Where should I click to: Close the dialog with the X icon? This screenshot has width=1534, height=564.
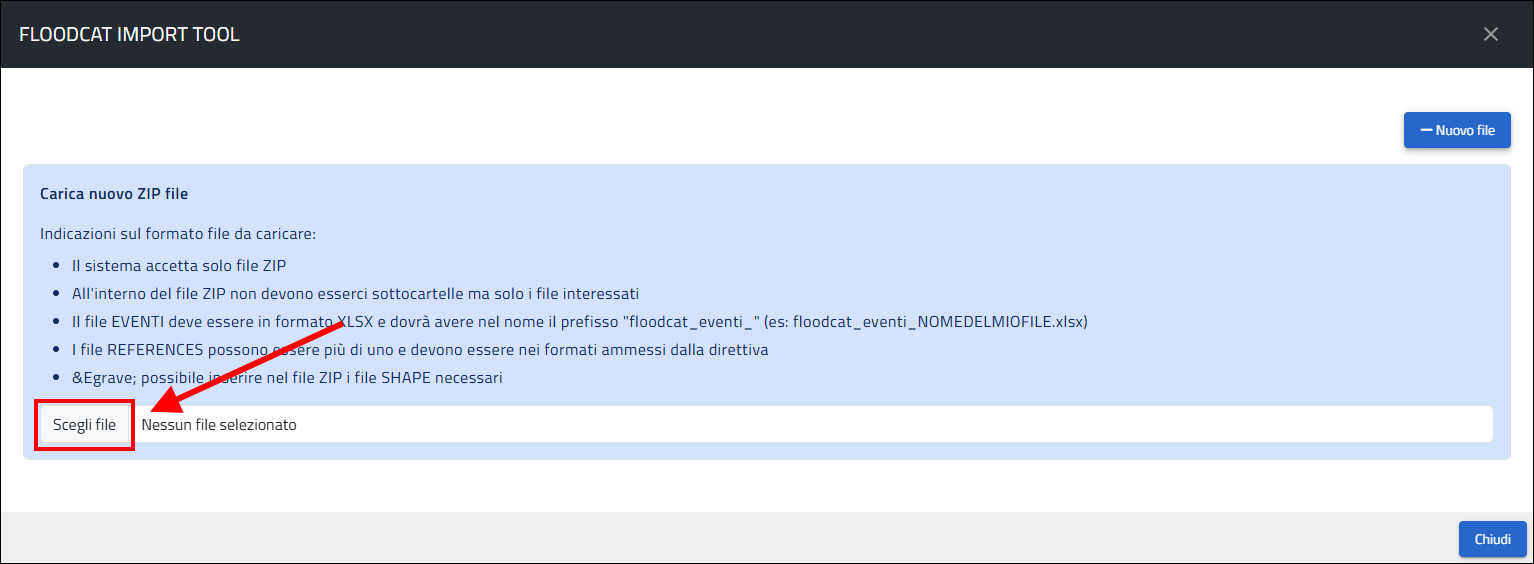click(x=1490, y=34)
